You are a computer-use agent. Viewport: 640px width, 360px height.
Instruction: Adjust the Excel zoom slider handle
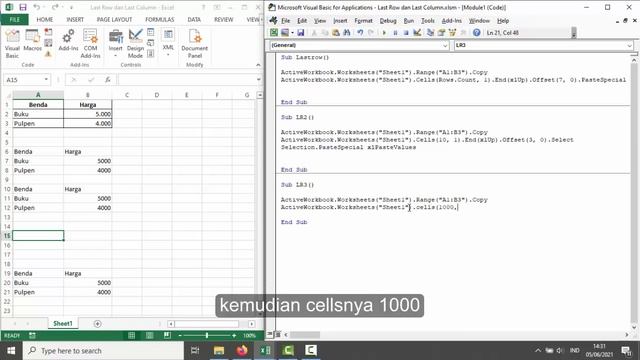[x=207, y=336]
